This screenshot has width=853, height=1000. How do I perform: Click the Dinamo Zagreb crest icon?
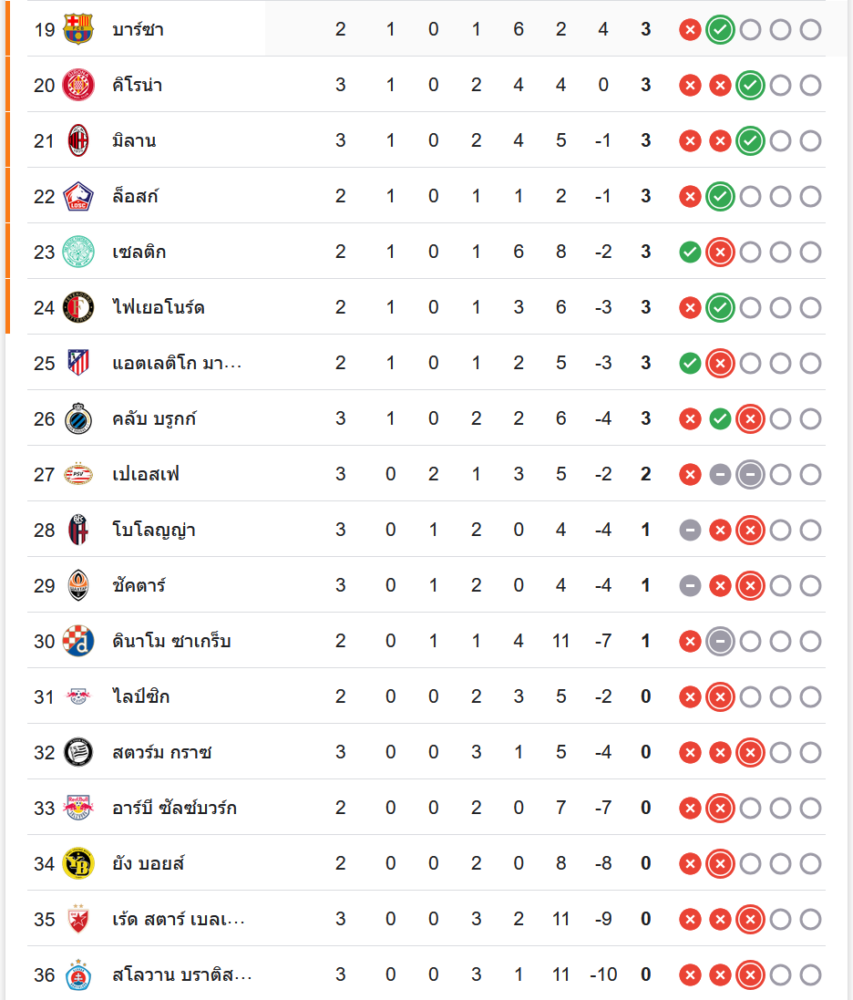[x=77, y=641]
